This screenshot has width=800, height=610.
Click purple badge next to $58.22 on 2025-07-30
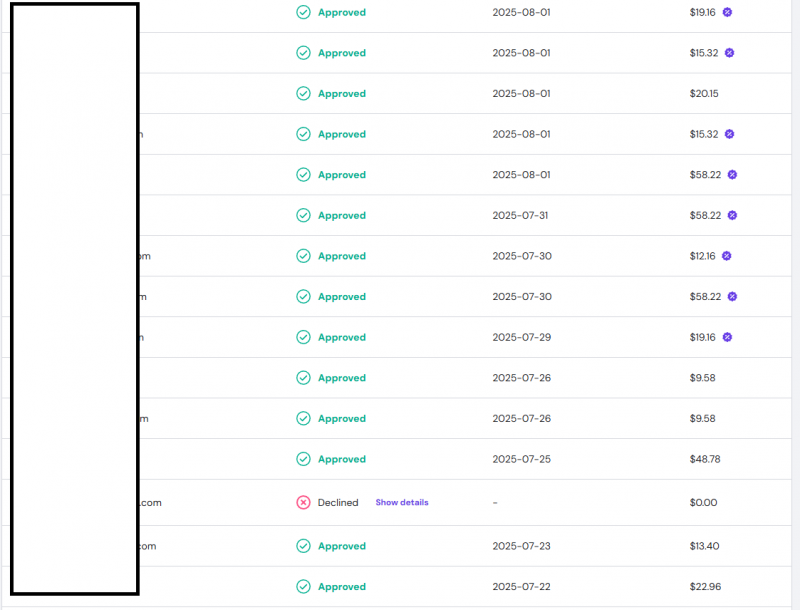point(732,296)
